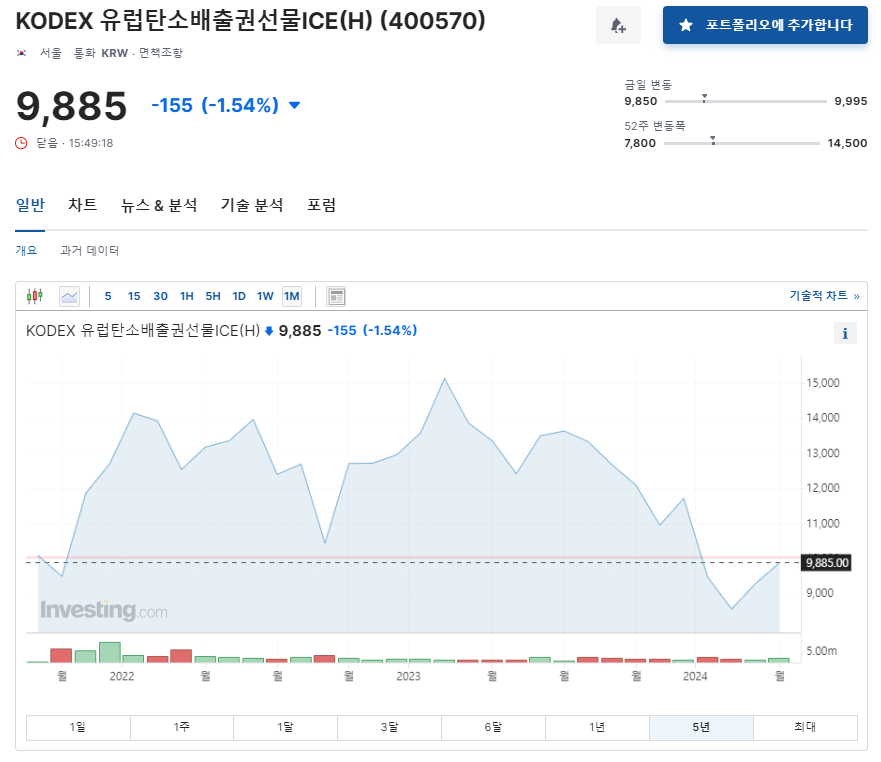This screenshot has height=762, width=881.
Task: Click the 9,885.00 price label on axis
Action: [826, 563]
